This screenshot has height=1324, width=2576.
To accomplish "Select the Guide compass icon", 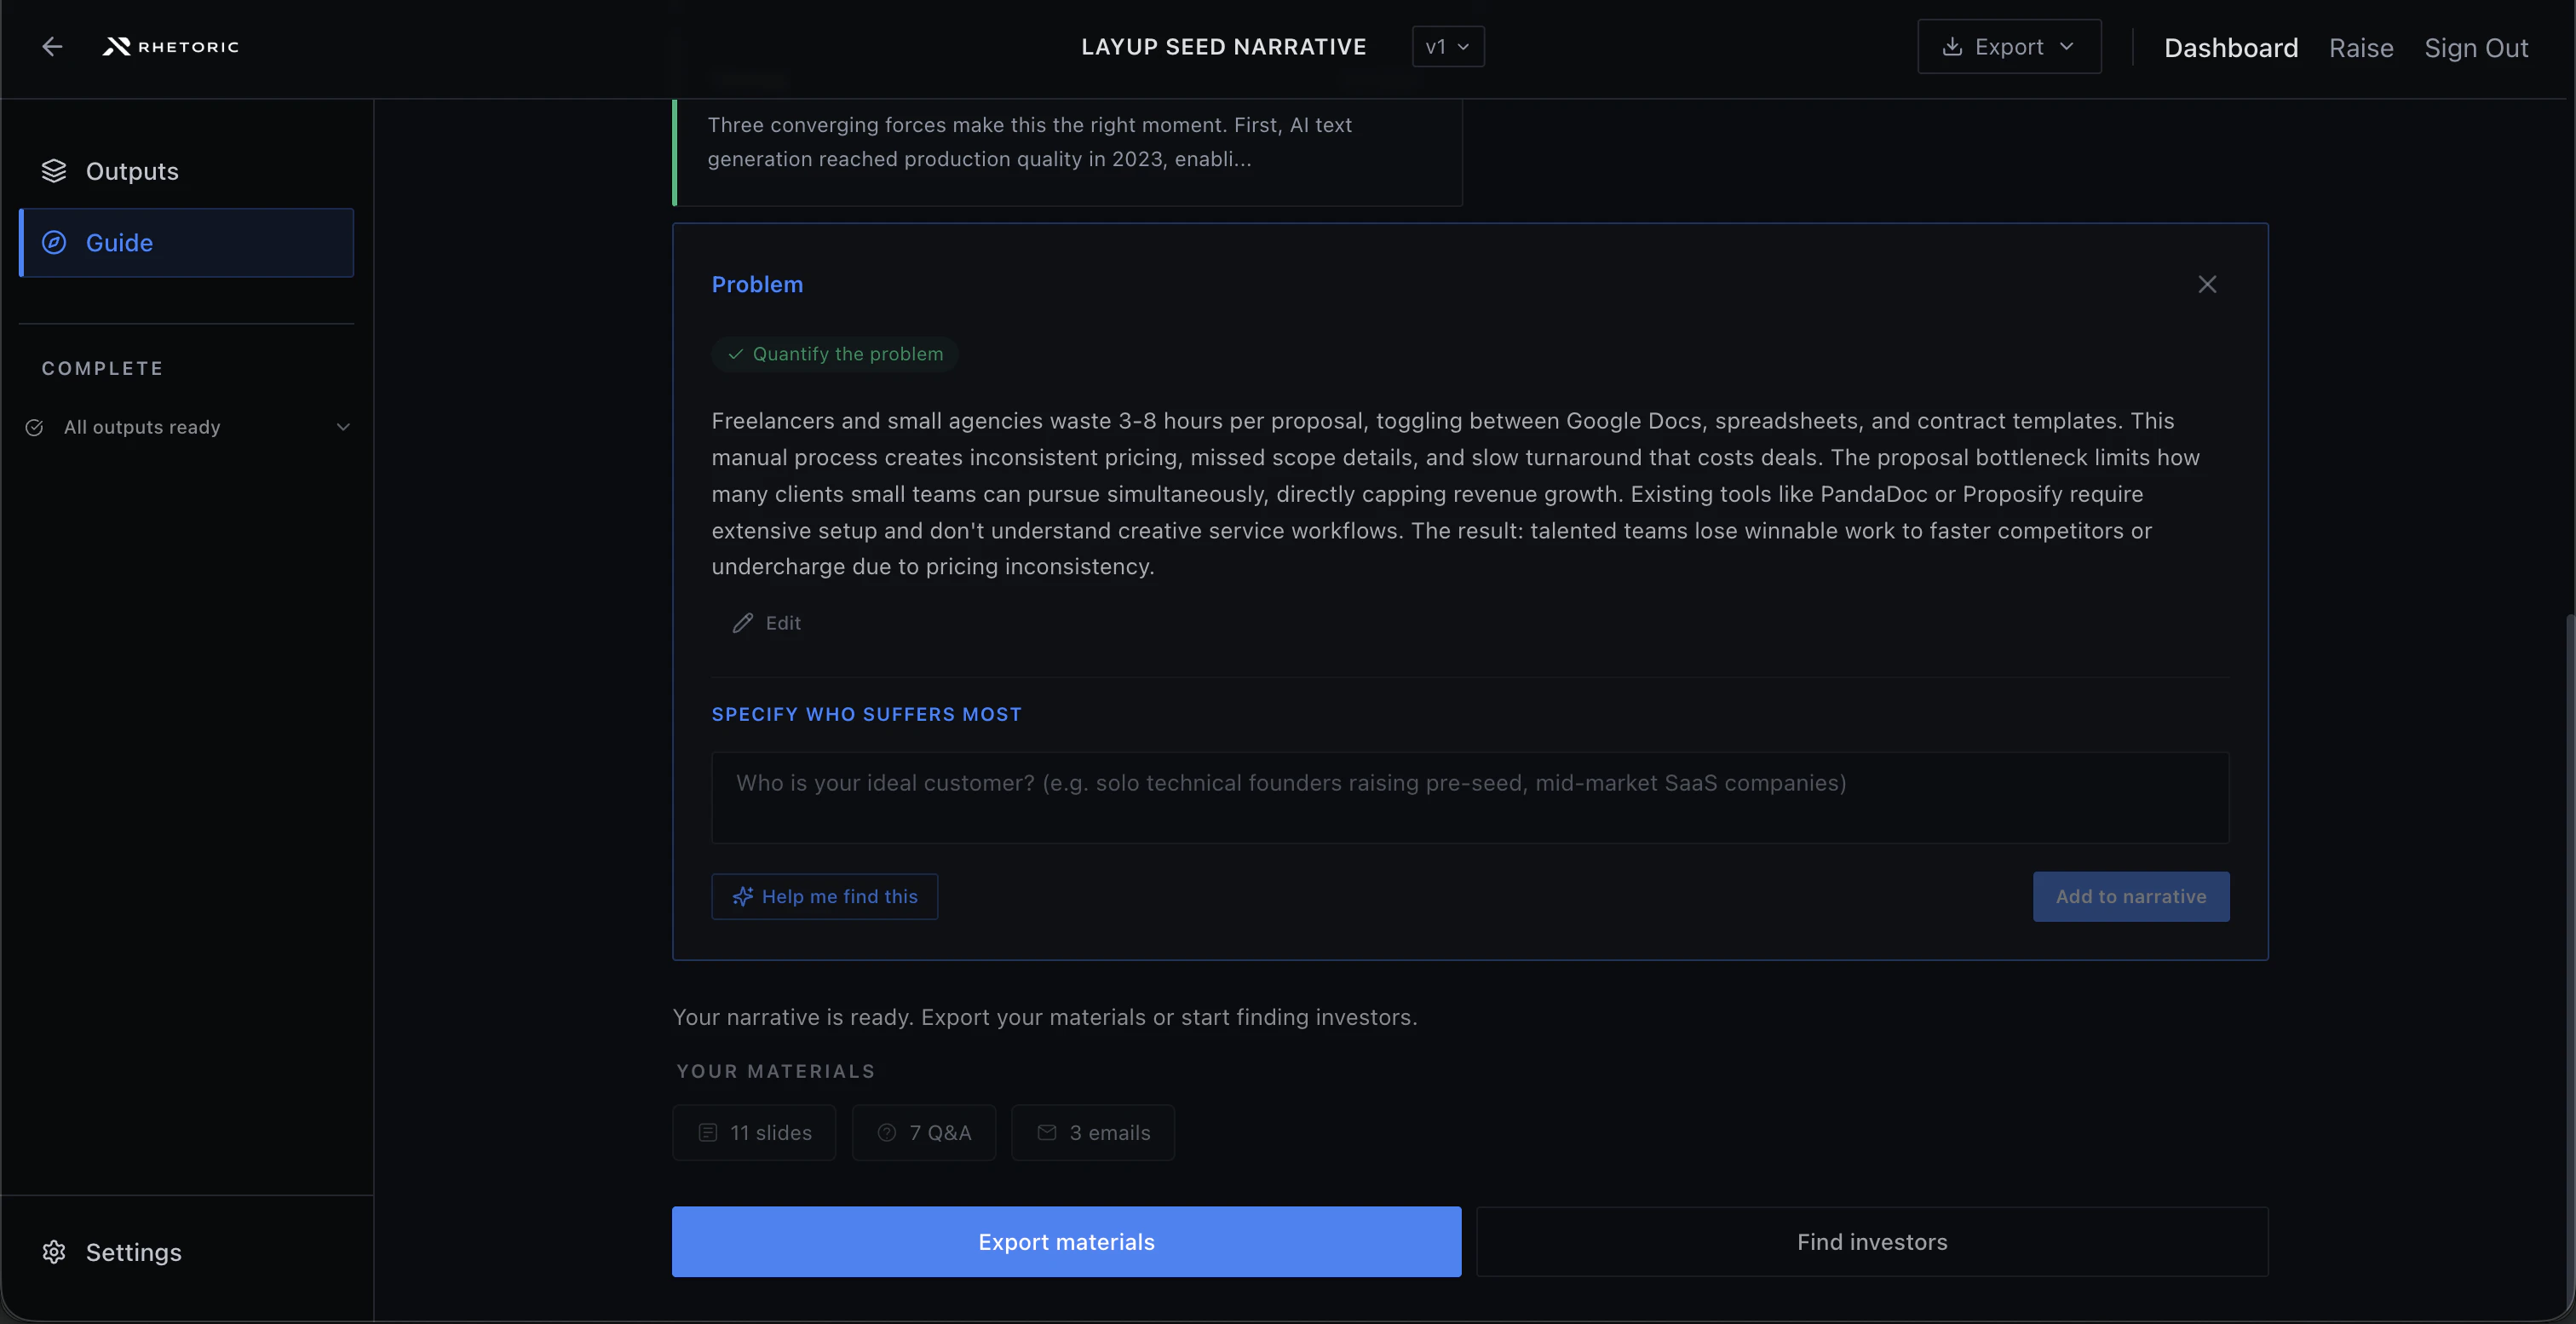I will pos(54,243).
